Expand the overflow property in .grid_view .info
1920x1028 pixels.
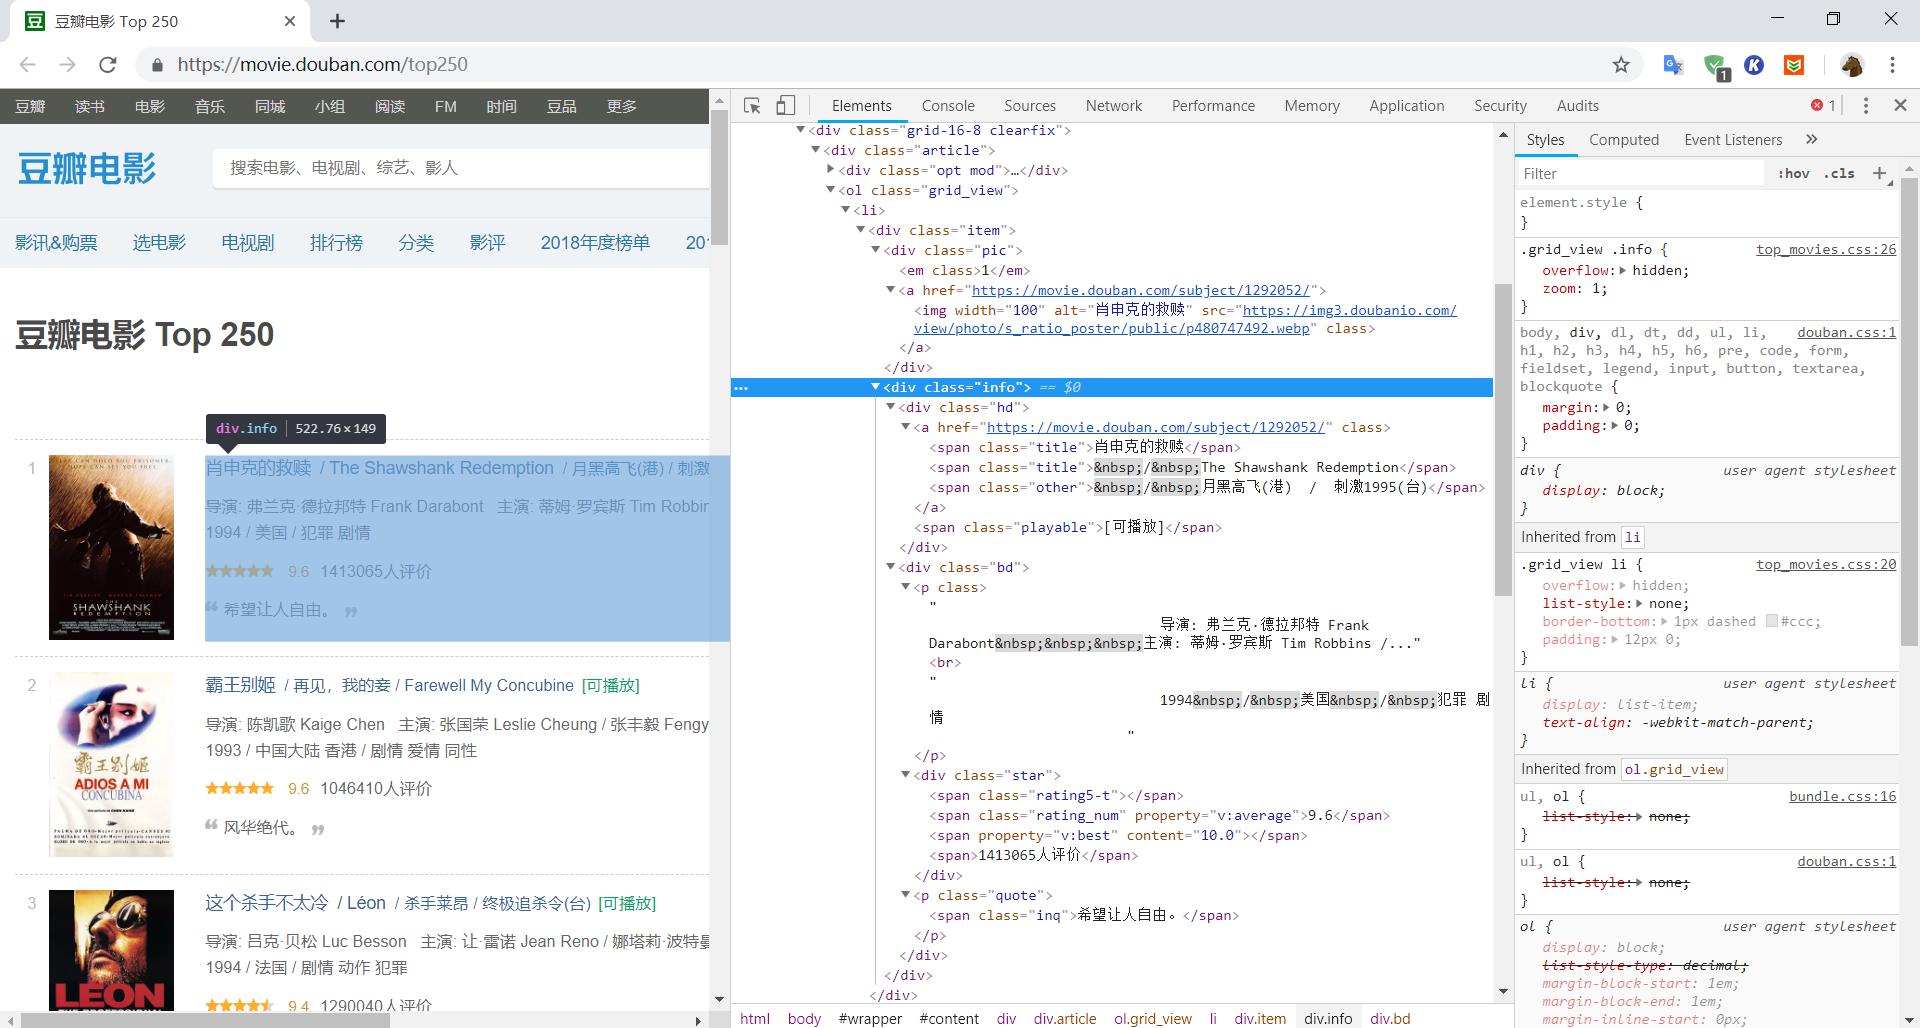coord(1622,271)
